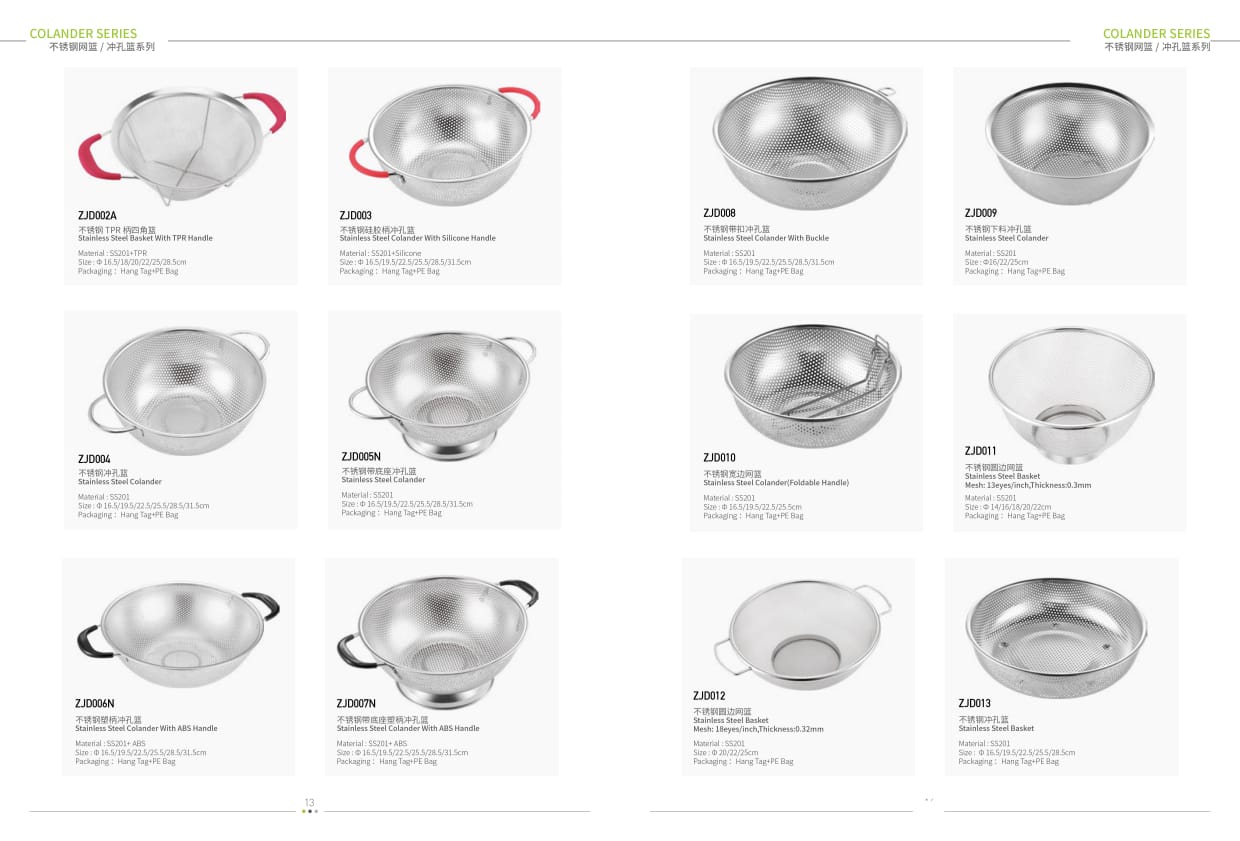
Task: Click the ZJD010 product code text
Action: tap(719, 458)
